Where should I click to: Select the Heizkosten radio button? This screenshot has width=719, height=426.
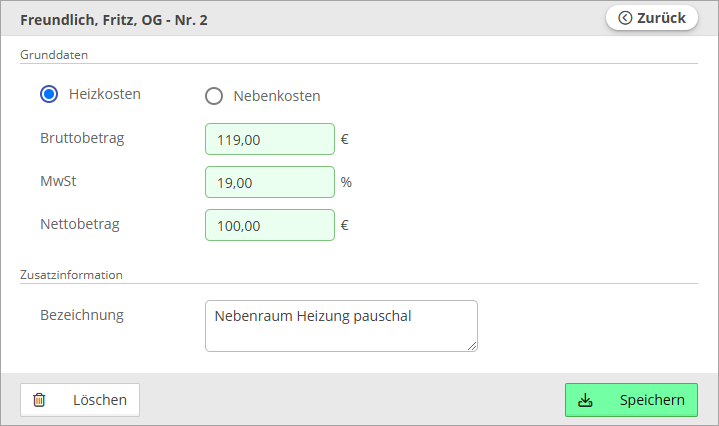click(49, 94)
